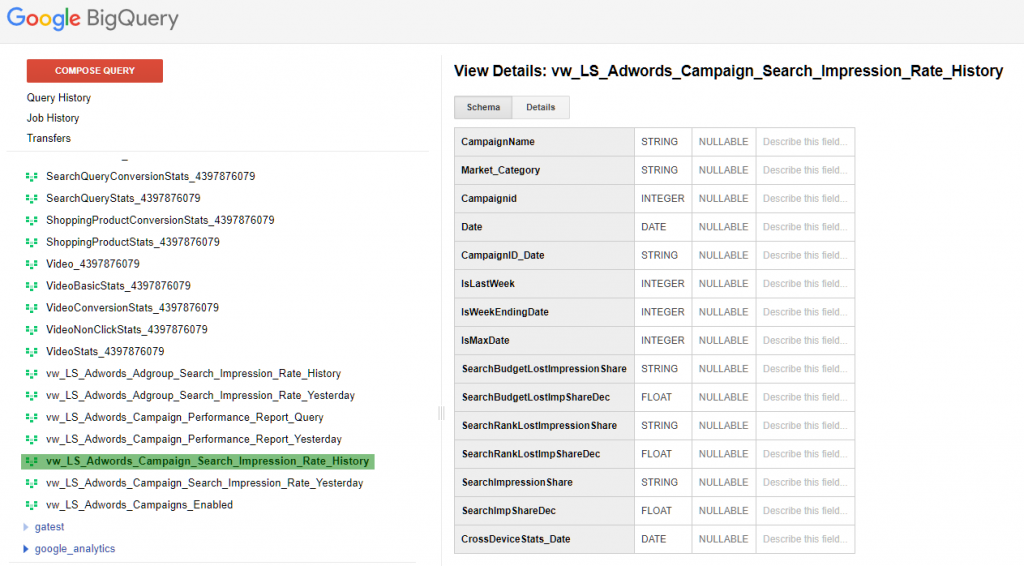The height and width of the screenshot is (566, 1024).
Task: Click table icon beside VideoStats_4397876079
Action: tap(31, 351)
